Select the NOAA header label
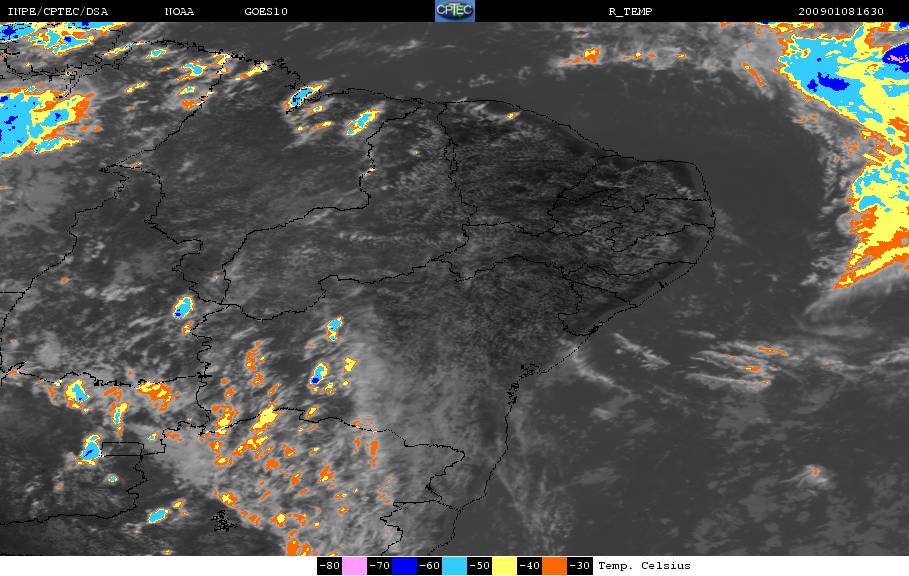Screen dimensions: 909x576 coord(179,12)
